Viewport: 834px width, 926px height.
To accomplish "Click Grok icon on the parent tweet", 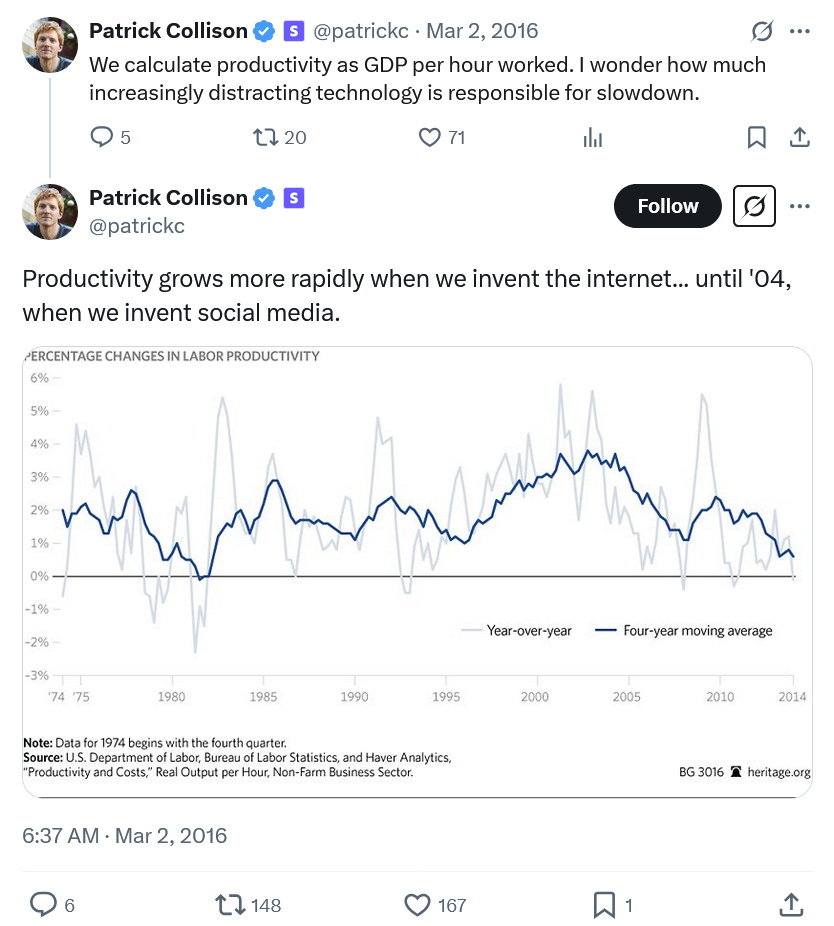I will (762, 31).
